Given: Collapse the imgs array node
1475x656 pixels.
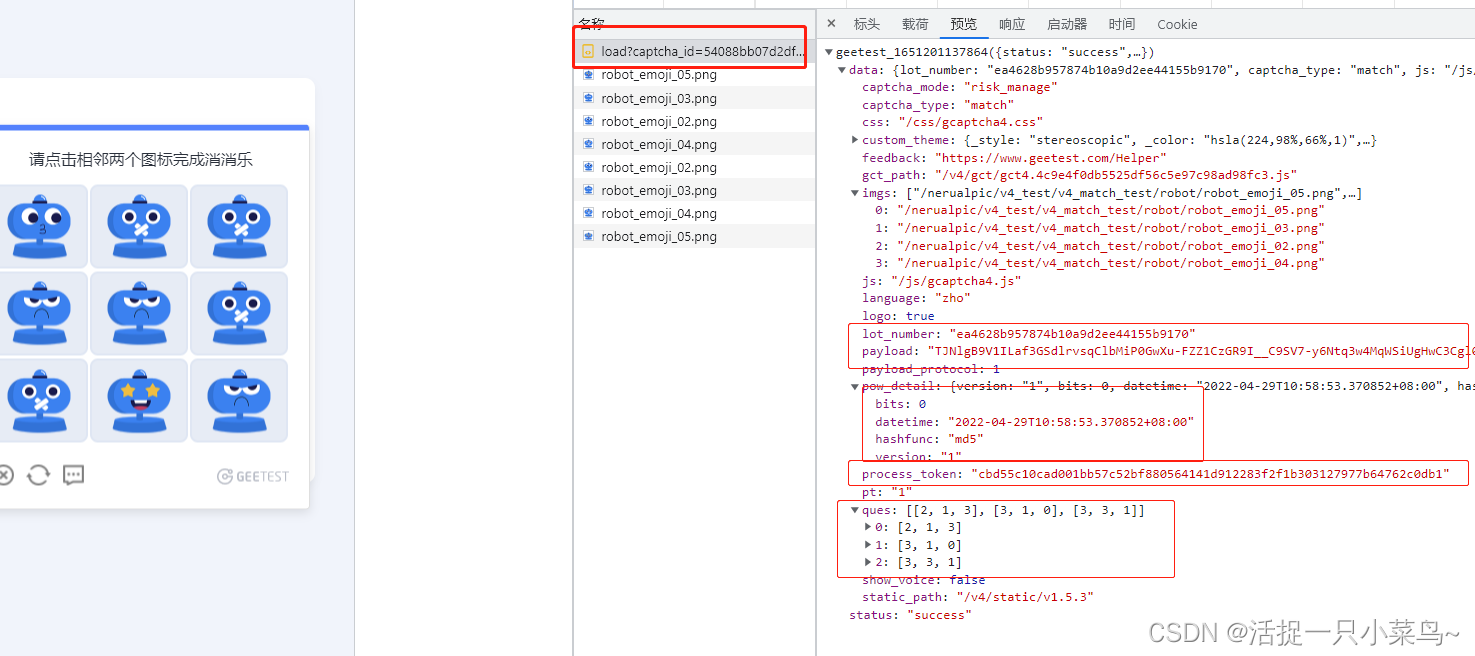Looking at the screenshot, I should (x=855, y=193).
